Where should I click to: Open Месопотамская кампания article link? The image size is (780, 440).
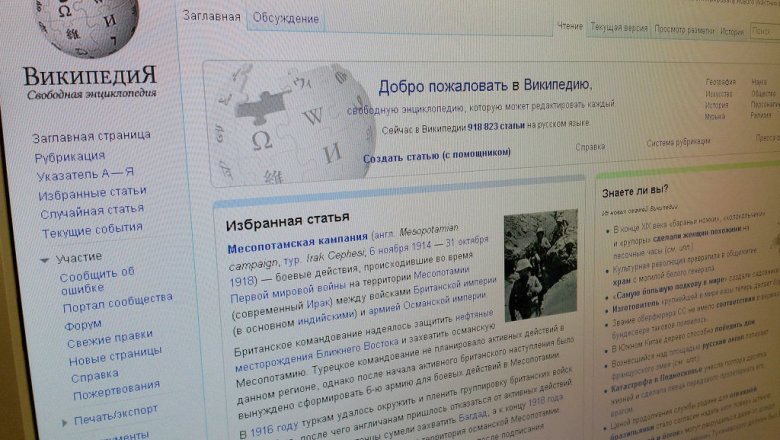point(297,242)
